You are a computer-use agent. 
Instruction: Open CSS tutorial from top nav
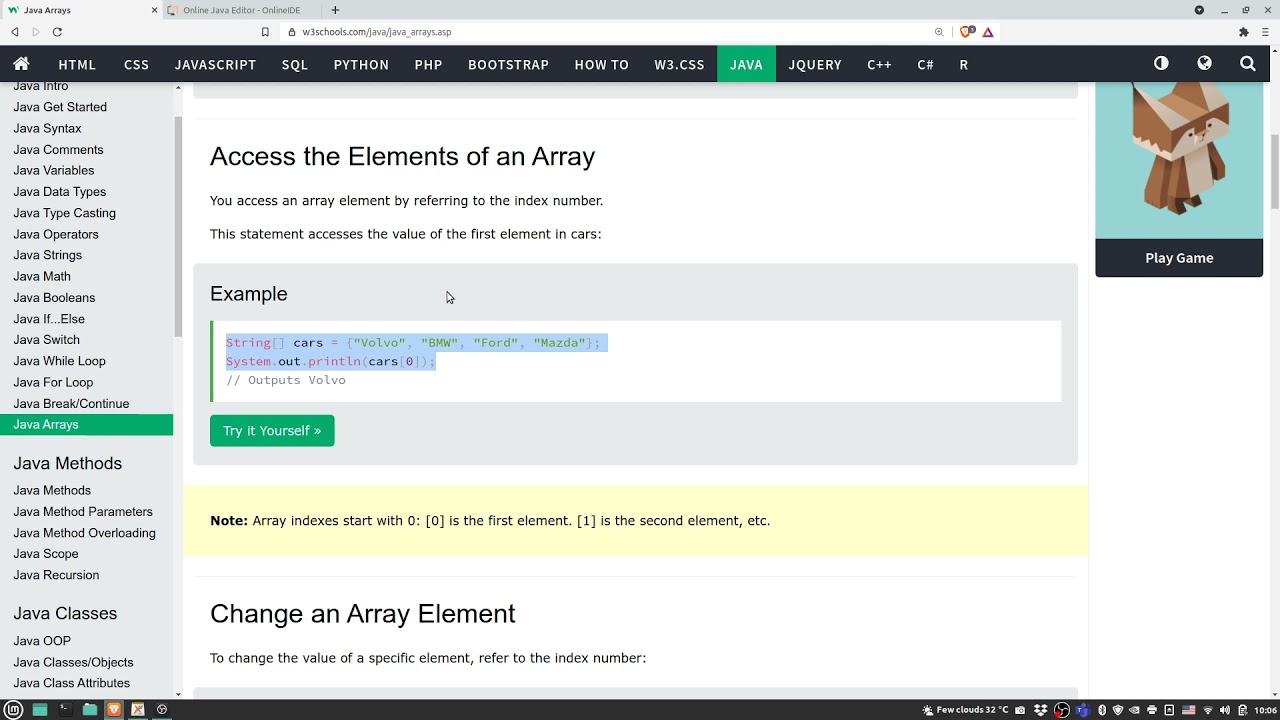[136, 64]
